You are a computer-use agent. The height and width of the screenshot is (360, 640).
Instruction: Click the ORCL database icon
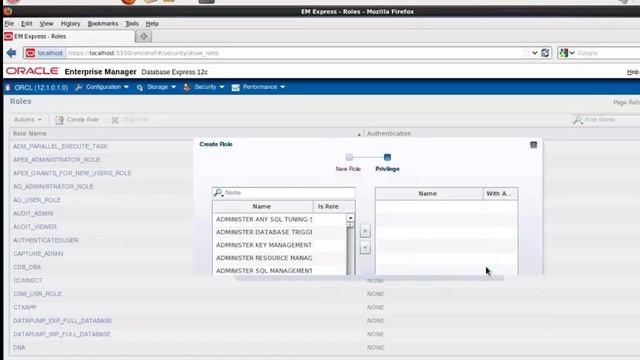coord(8,87)
